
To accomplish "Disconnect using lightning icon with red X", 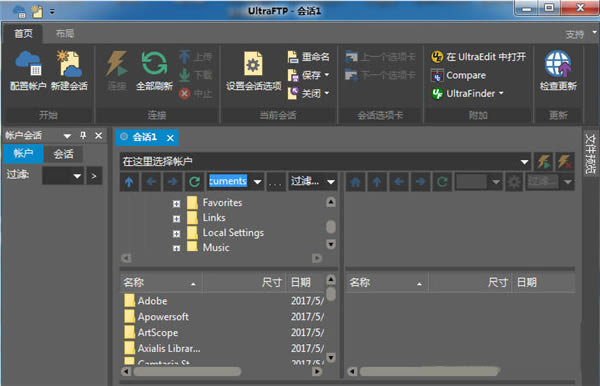I will (x=565, y=161).
